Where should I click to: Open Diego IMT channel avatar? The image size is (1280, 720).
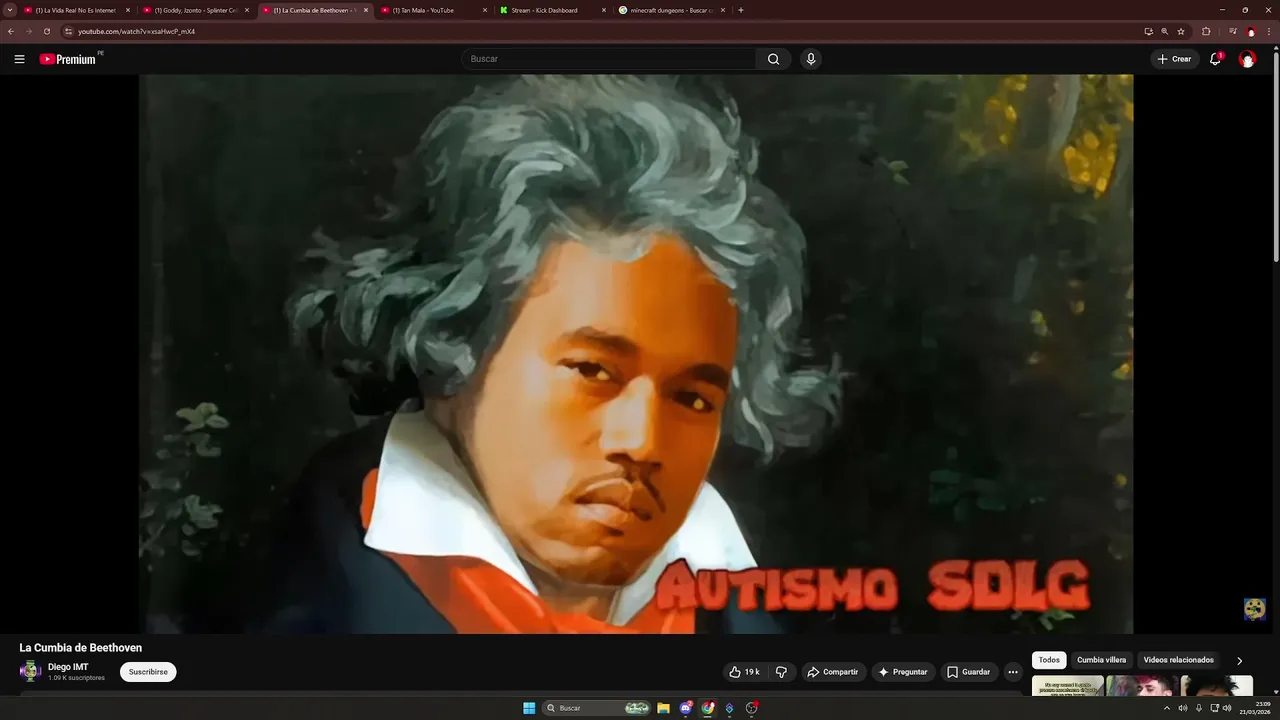[30, 671]
